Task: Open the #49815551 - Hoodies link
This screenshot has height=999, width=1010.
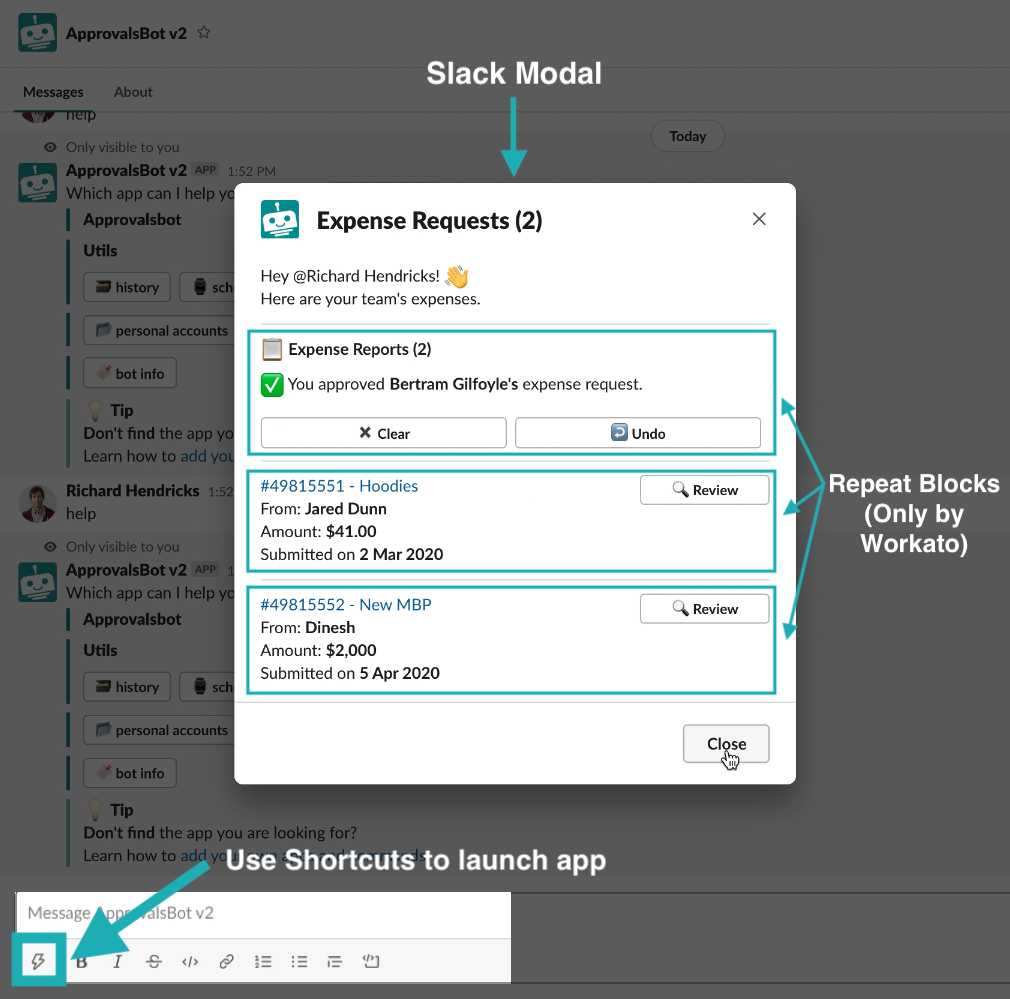Action: point(339,486)
